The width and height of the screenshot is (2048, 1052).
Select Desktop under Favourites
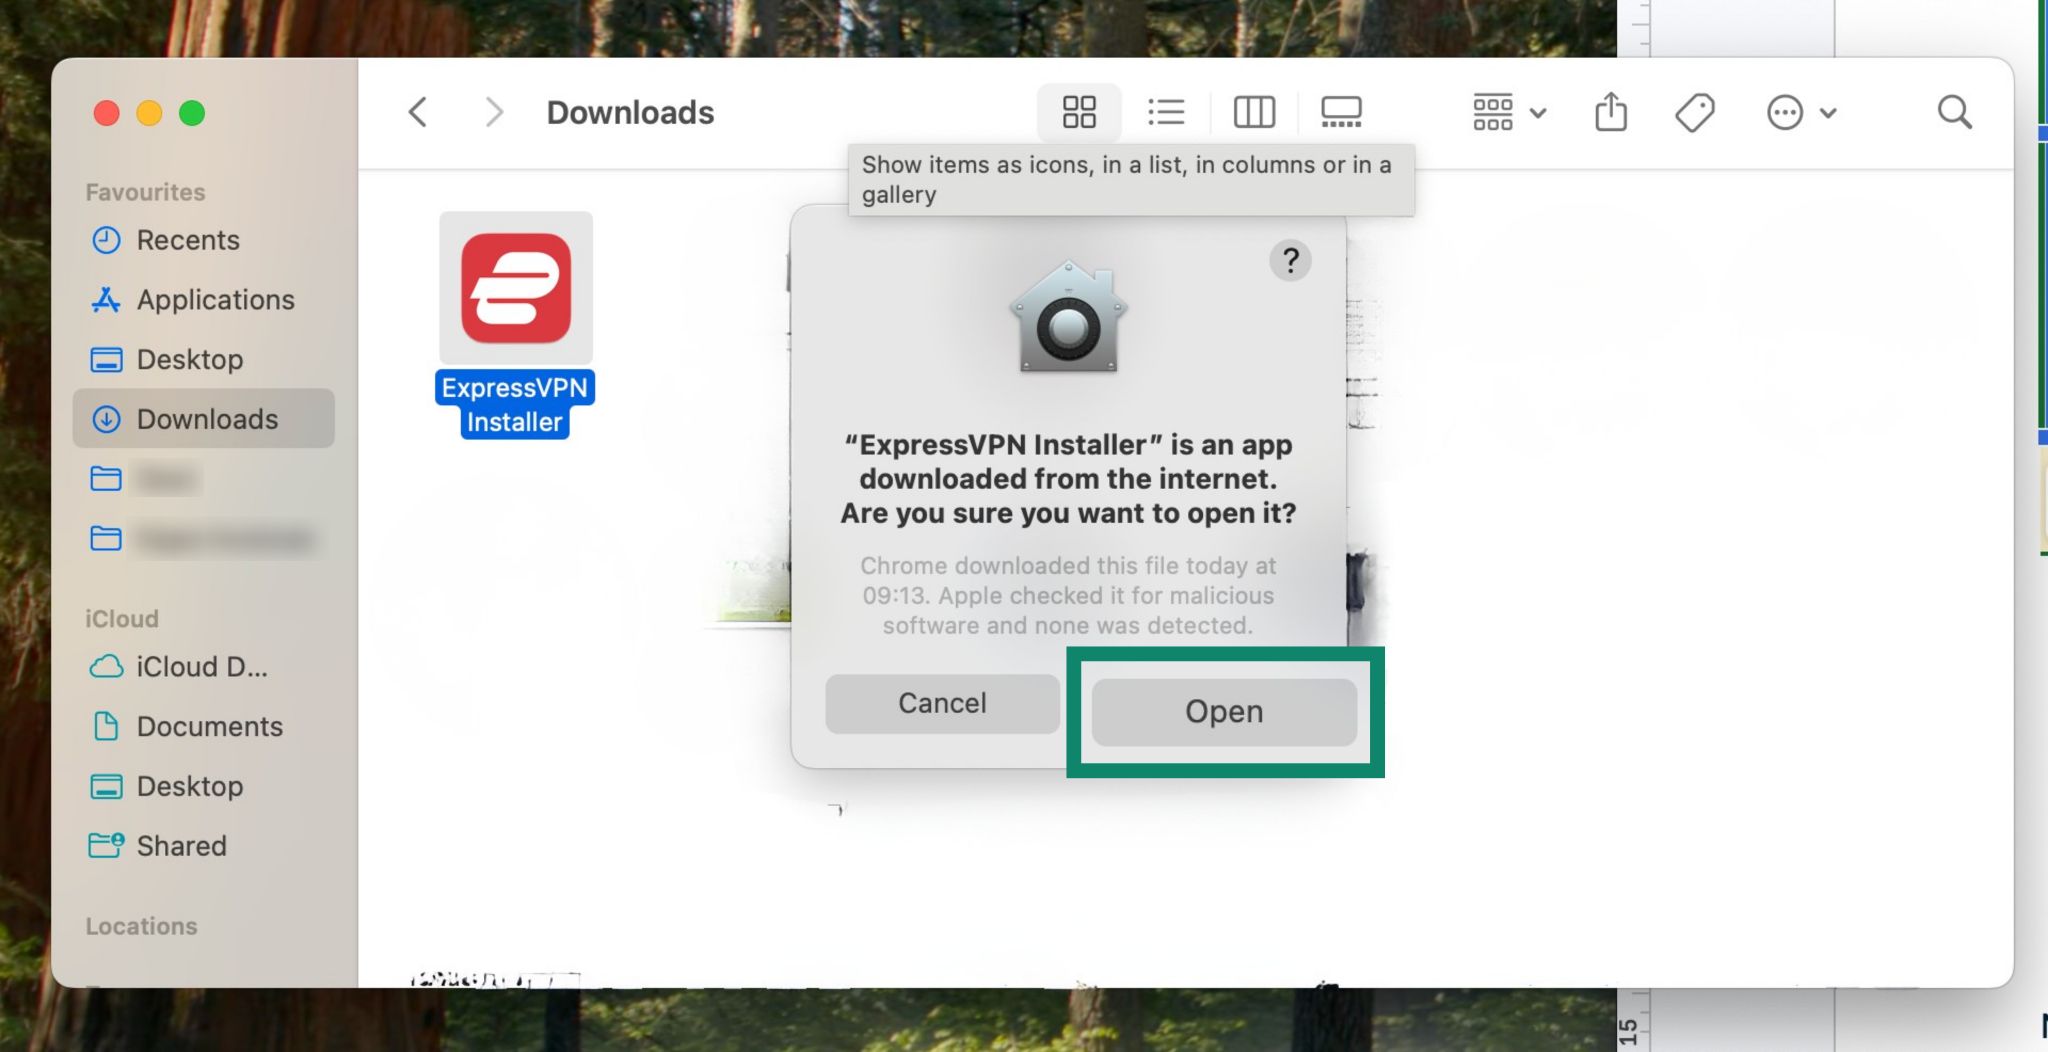pyautogui.click(x=189, y=359)
